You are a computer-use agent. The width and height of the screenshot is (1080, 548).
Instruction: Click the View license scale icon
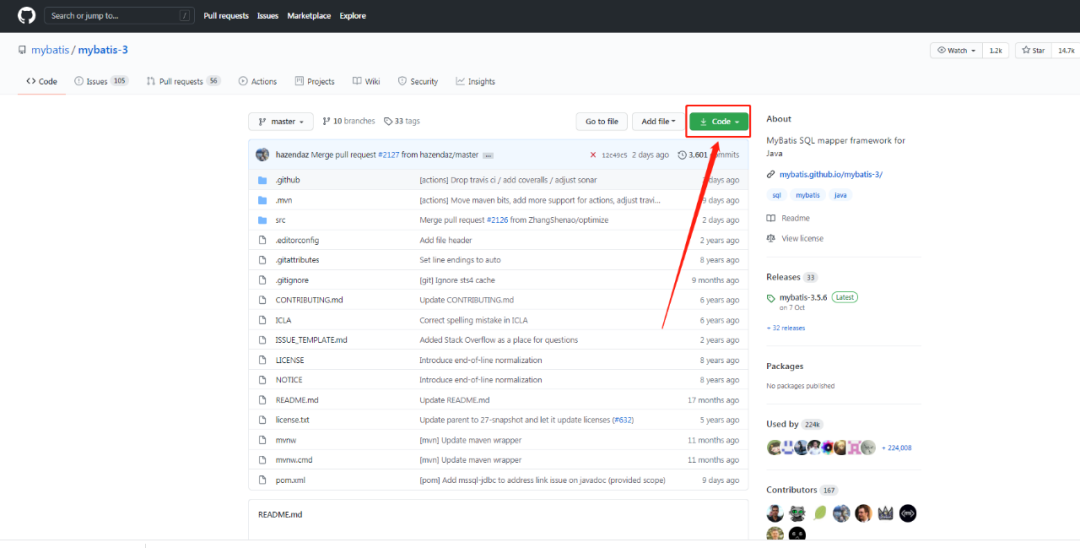click(771, 238)
